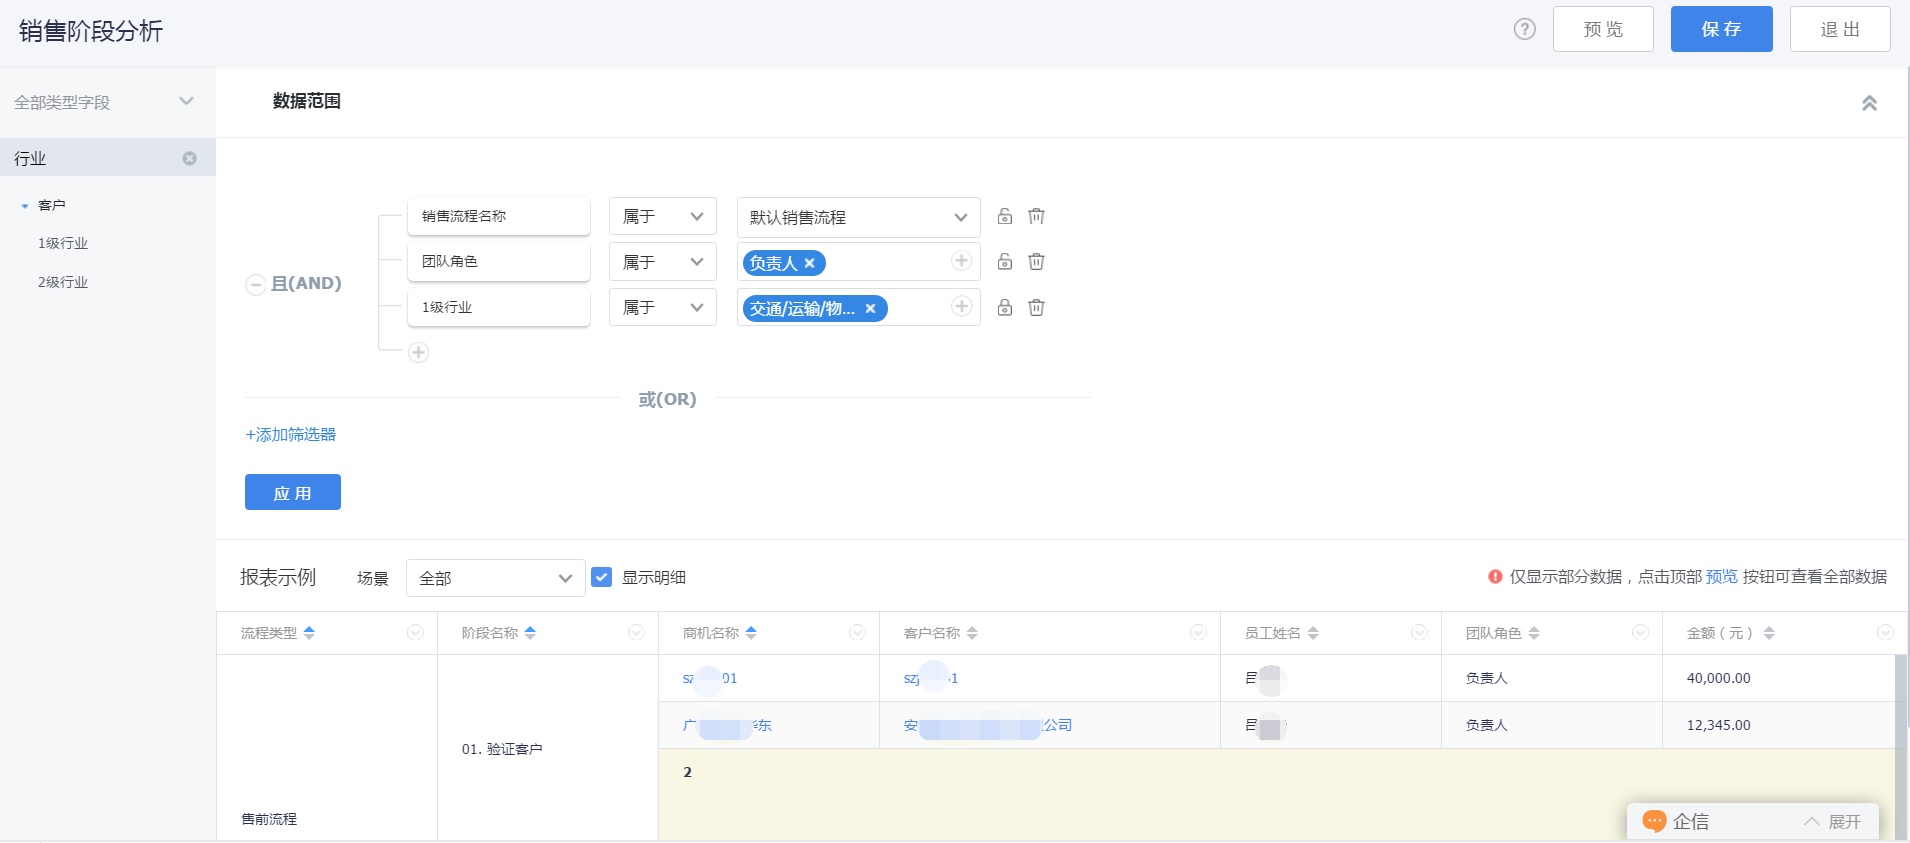Open 属于 operator dropdown for 销售流程名称
Screen dimensions: 1910x843
tap(663, 216)
